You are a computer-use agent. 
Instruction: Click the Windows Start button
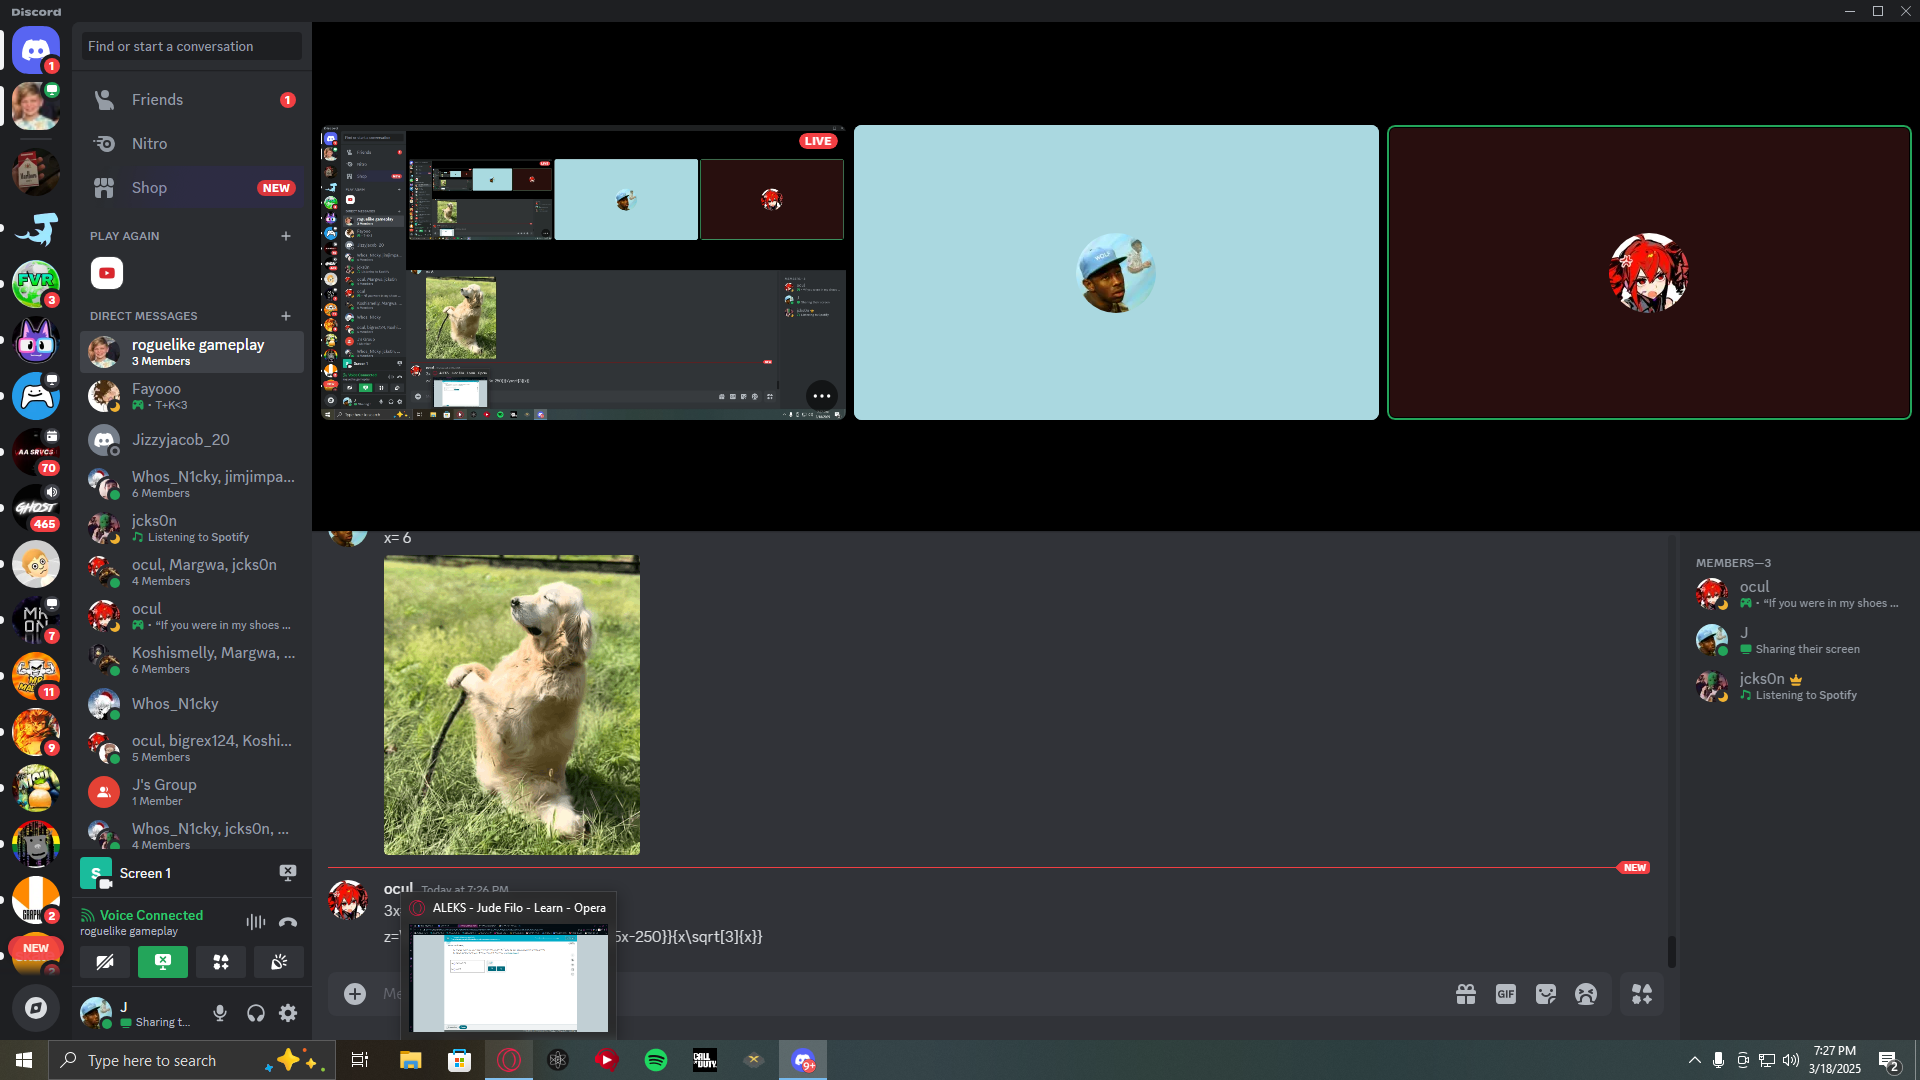(24, 1060)
